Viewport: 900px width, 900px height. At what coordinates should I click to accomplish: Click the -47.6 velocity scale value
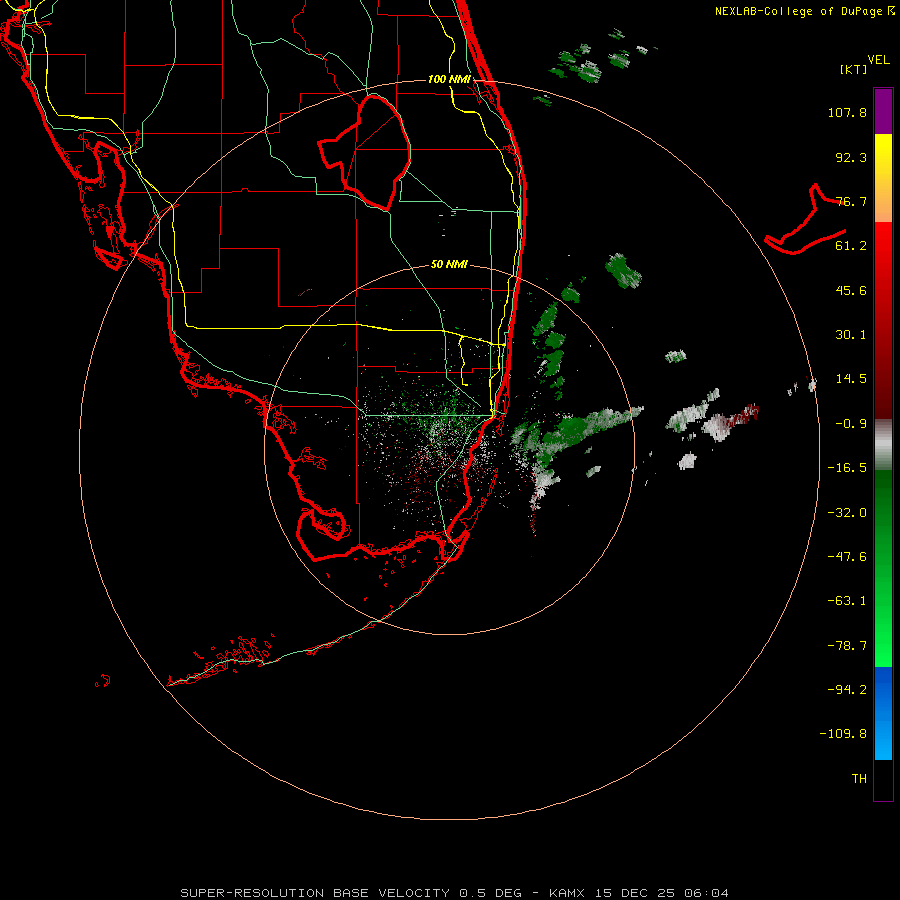pos(847,557)
